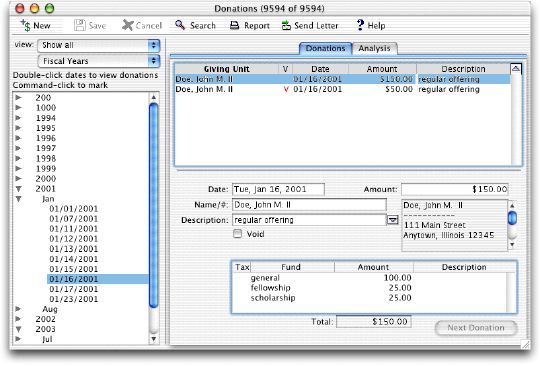Click the Save floppy disk icon
This screenshot has width=540, height=366.
tap(80, 25)
